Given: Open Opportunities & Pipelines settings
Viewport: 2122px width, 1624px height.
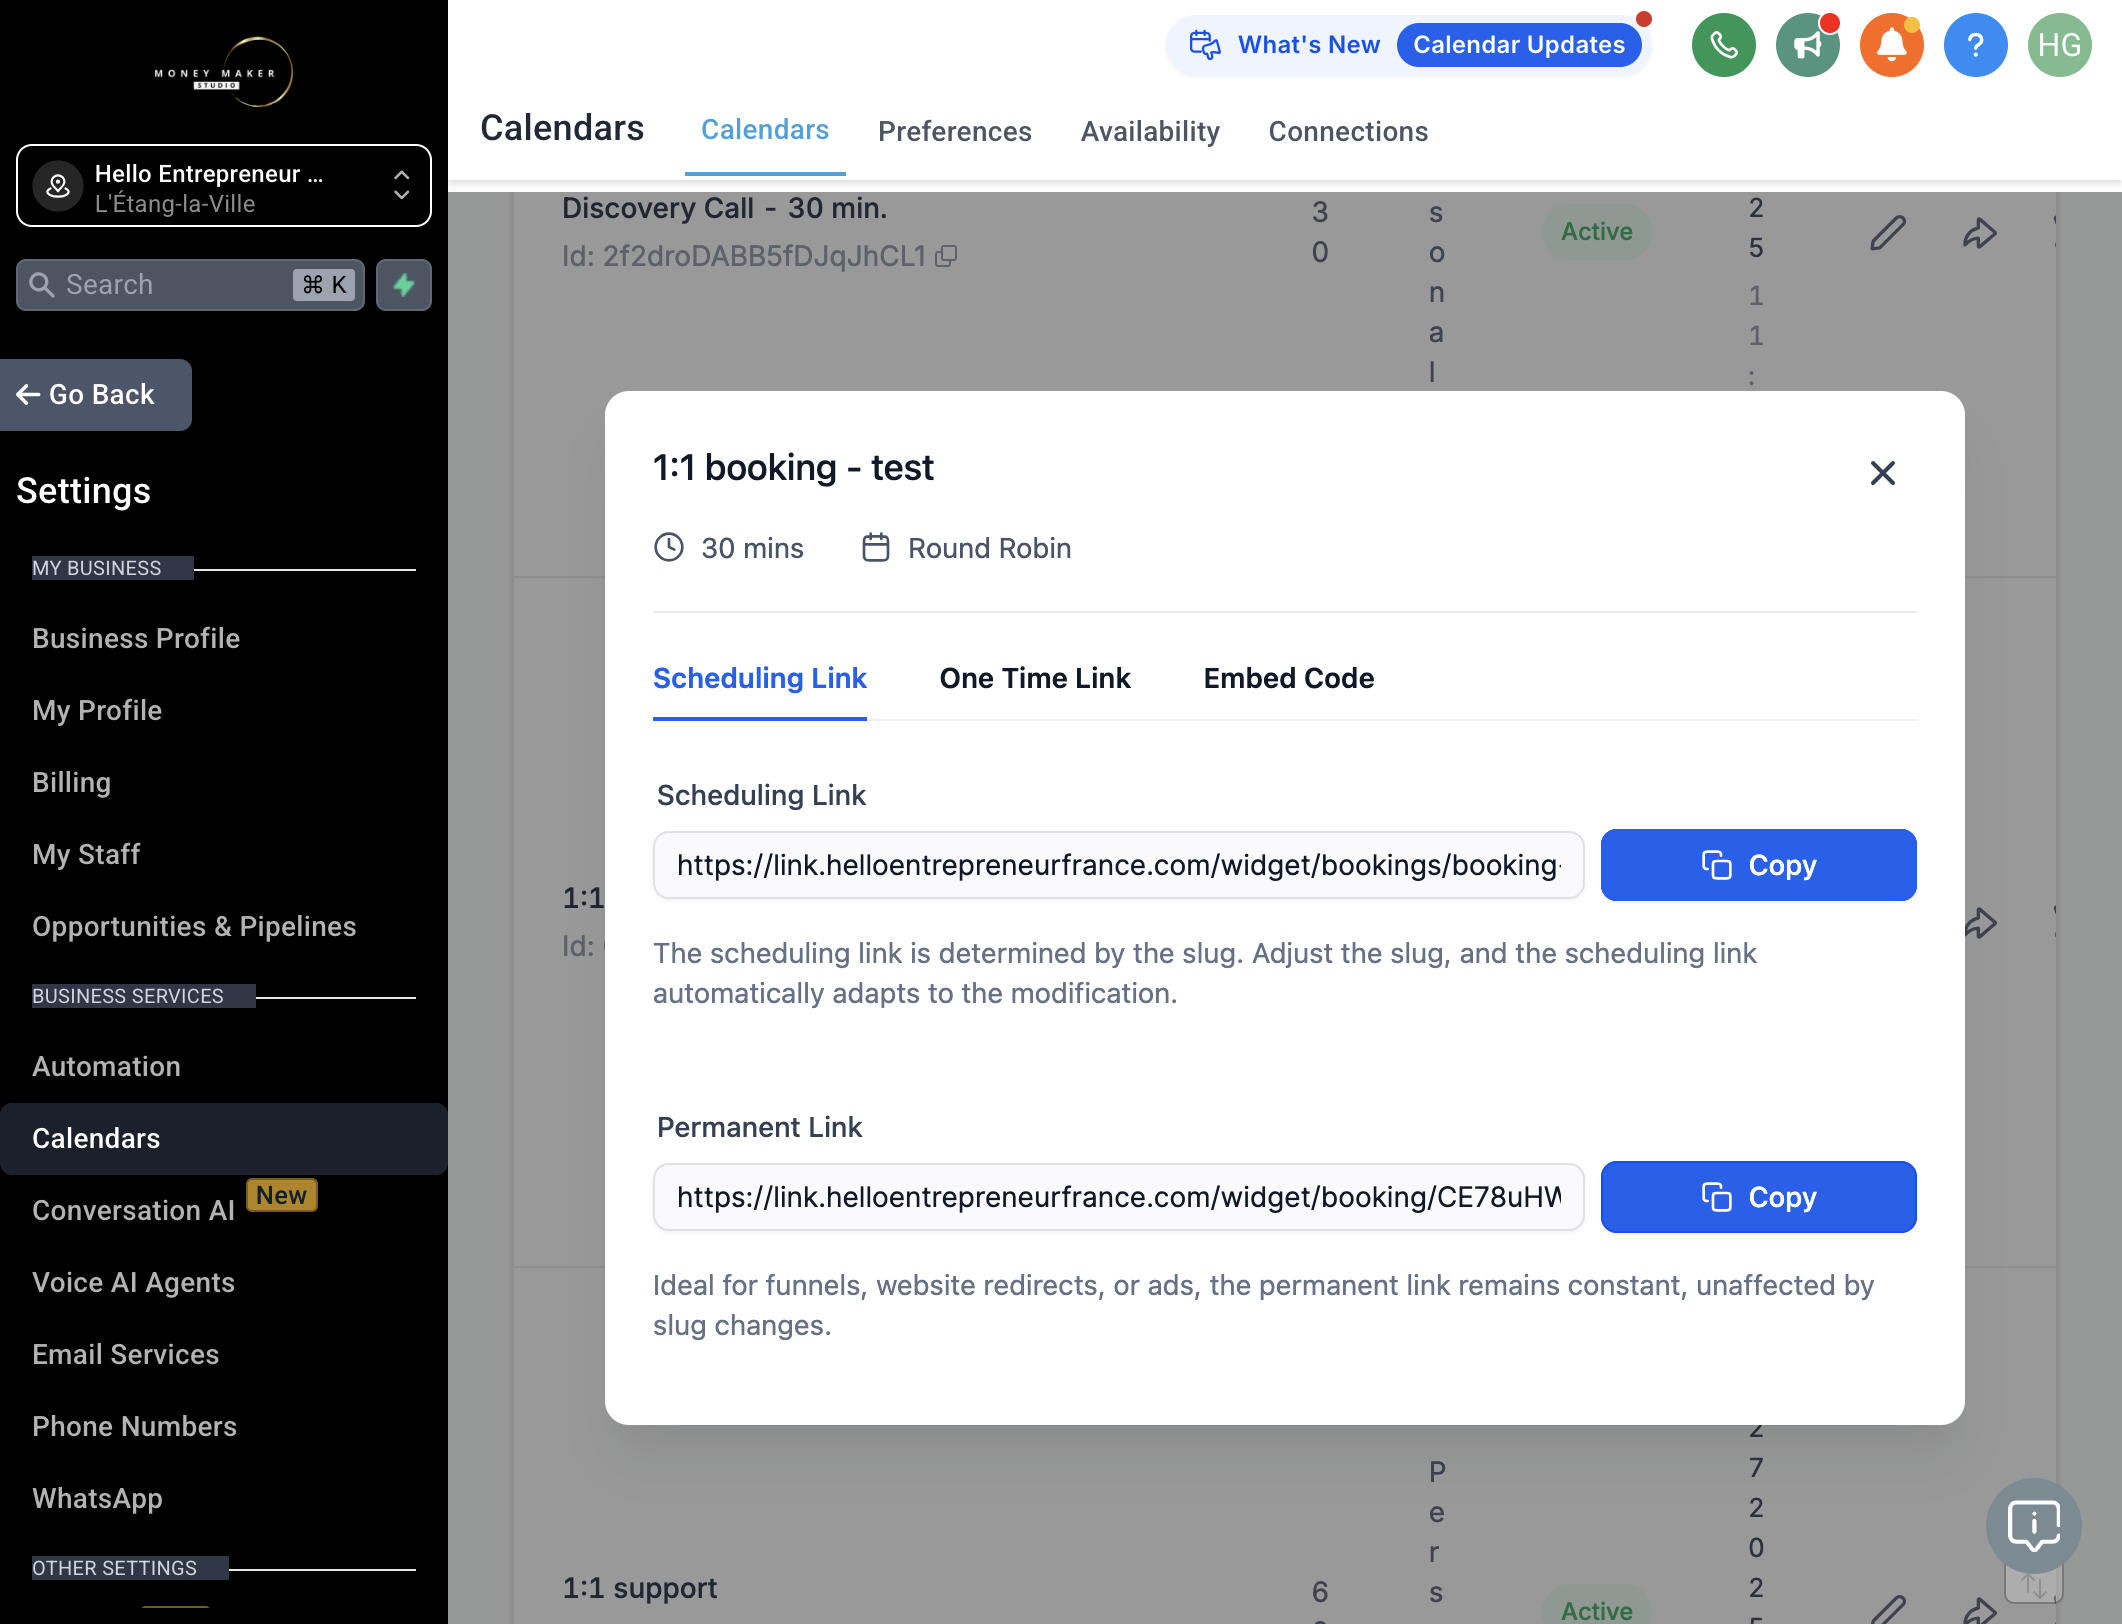Looking at the screenshot, I should (194, 926).
